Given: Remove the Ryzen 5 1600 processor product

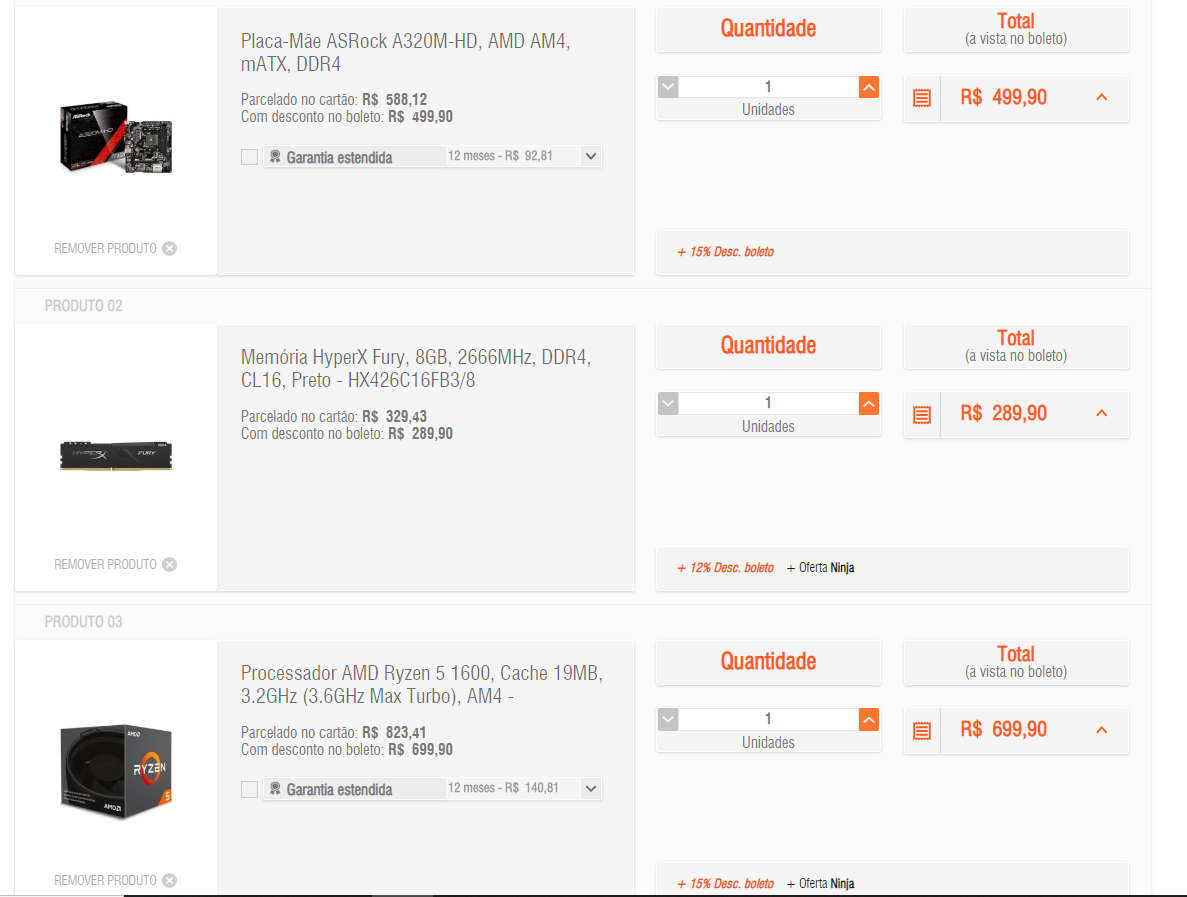Looking at the screenshot, I should point(115,880).
